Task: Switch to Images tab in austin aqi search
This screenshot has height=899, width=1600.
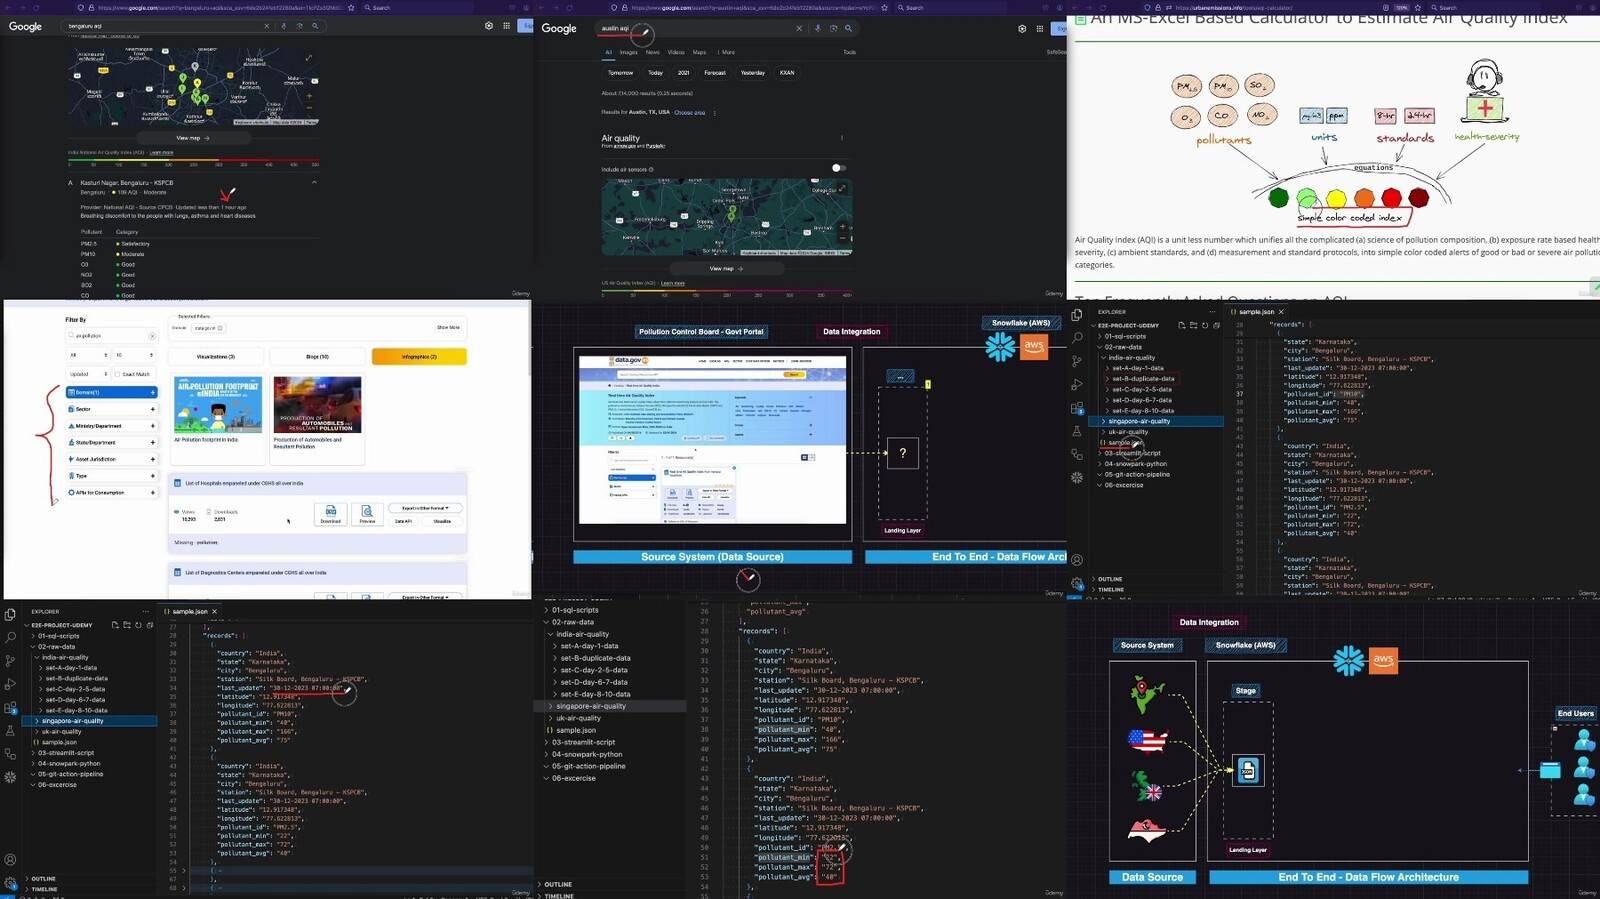Action: (x=628, y=52)
